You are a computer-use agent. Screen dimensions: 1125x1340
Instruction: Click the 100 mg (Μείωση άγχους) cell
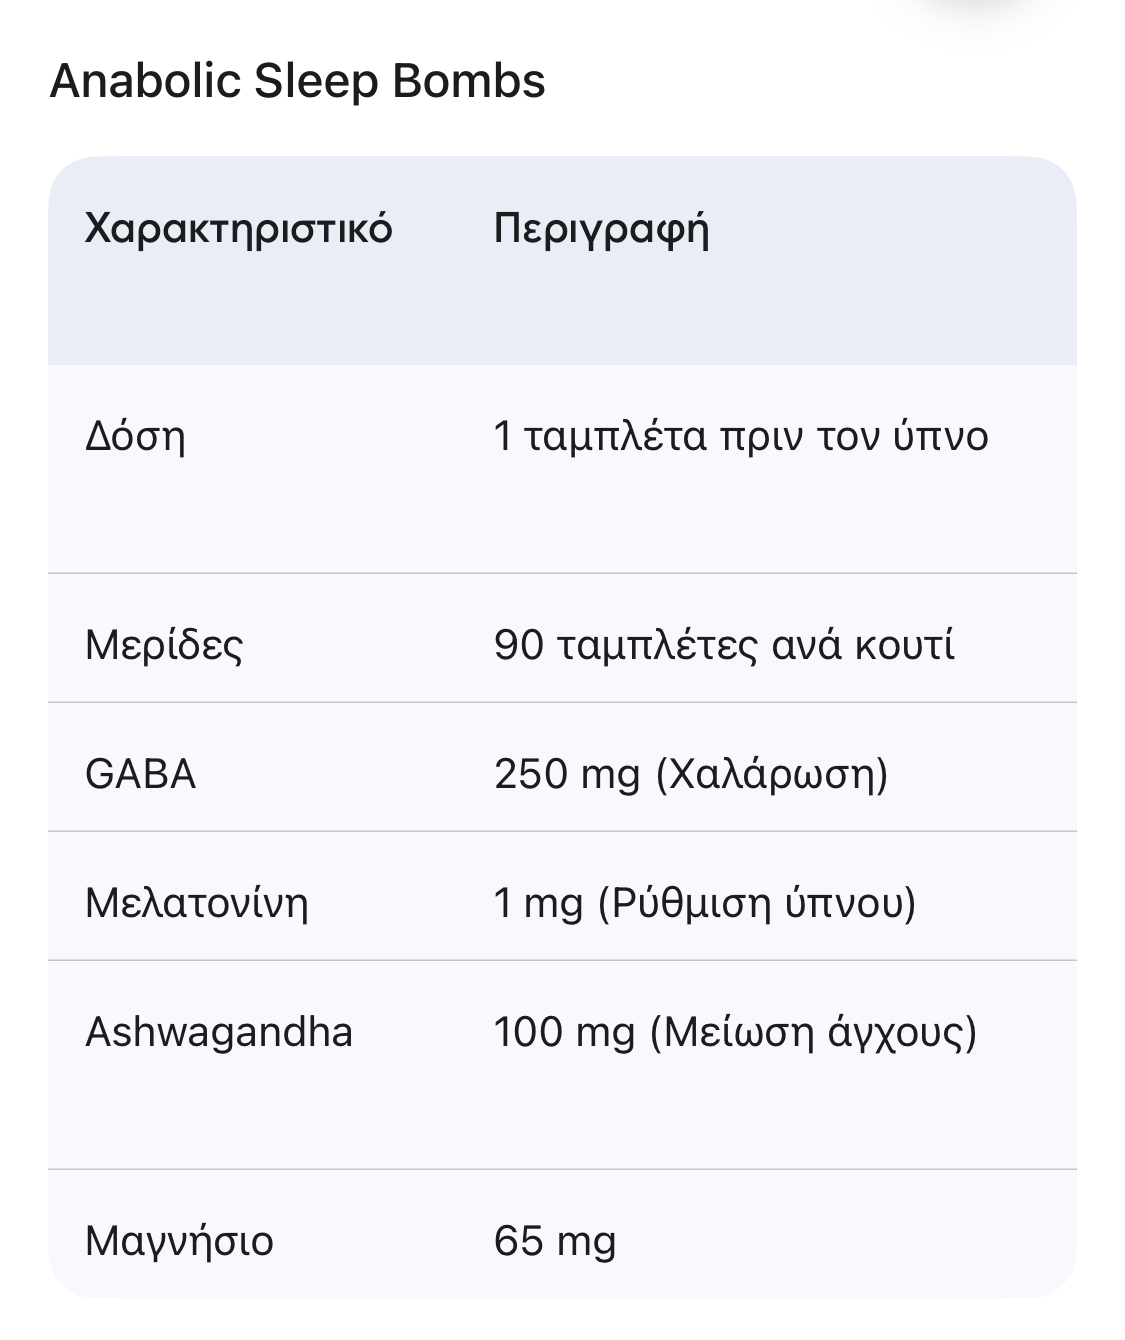735,1032
